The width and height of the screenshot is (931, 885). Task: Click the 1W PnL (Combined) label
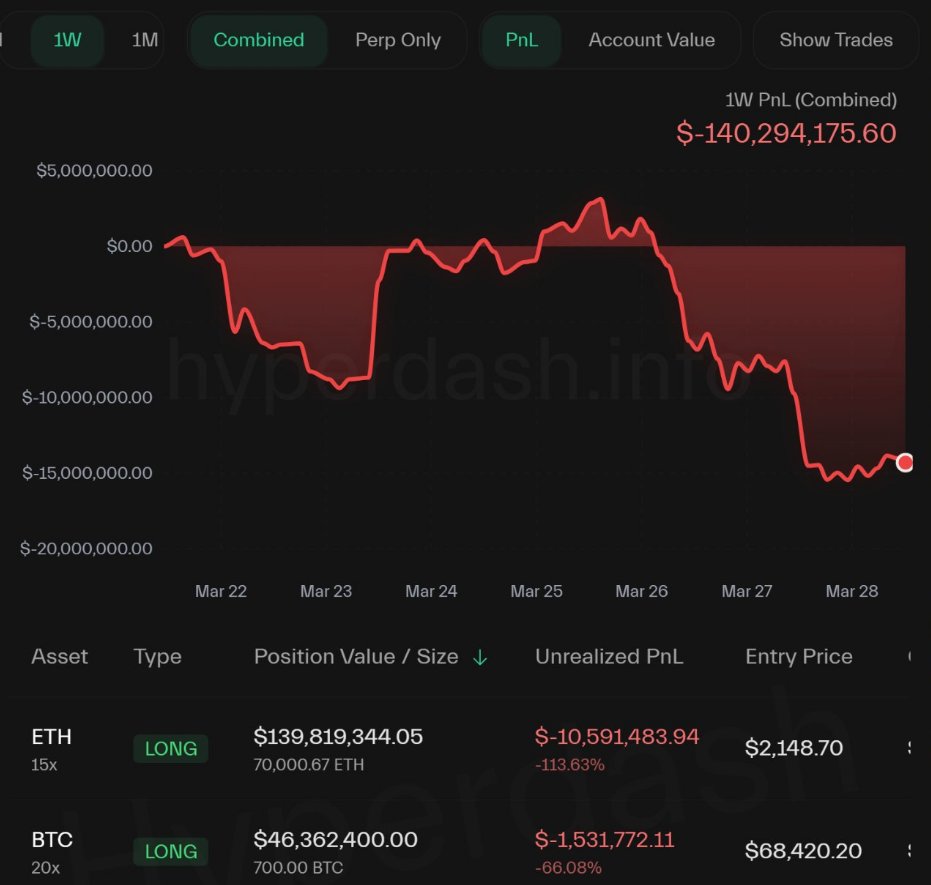pyautogui.click(x=810, y=100)
